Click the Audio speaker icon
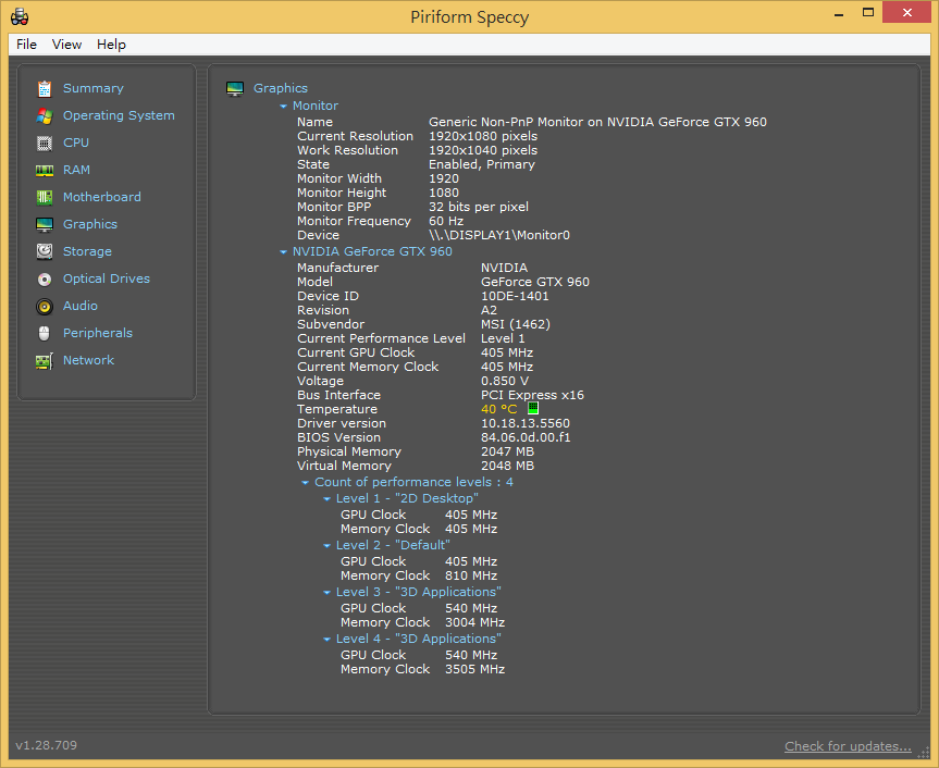The height and width of the screenshot is (768, 939). coord(44,306)
